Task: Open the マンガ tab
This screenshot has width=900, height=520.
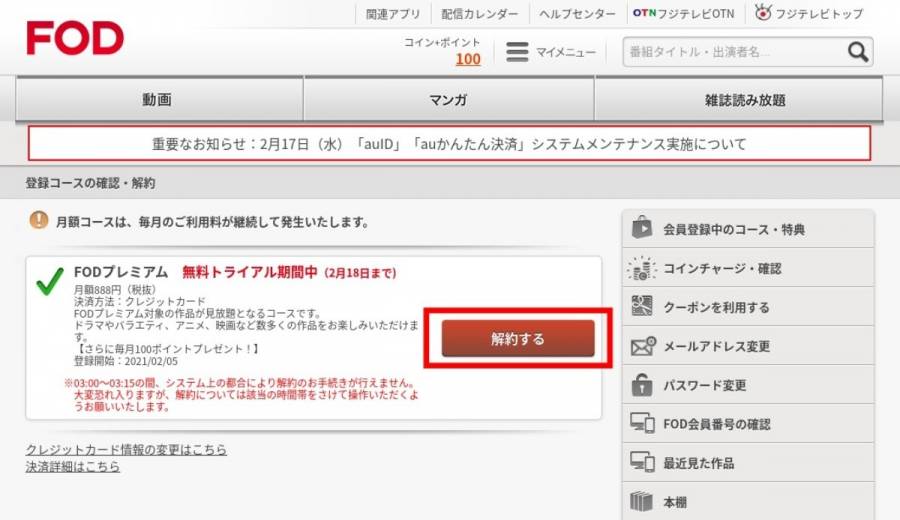Action: point(449,99)
